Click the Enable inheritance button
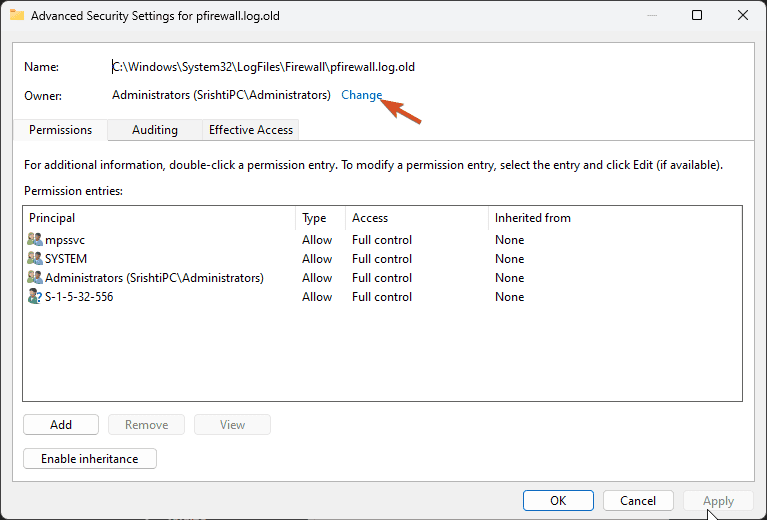 pyautogui.click(x=90, y=459)
